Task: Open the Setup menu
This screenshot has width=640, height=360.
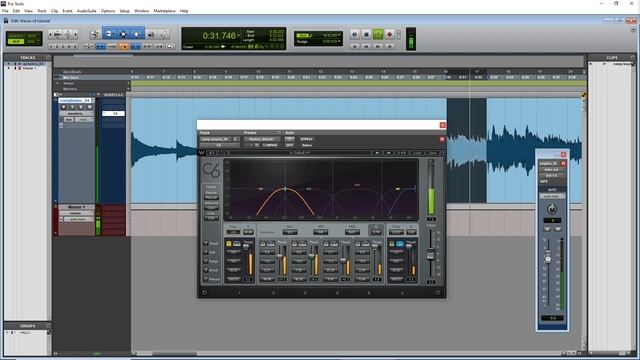Action: coord(124,11)
